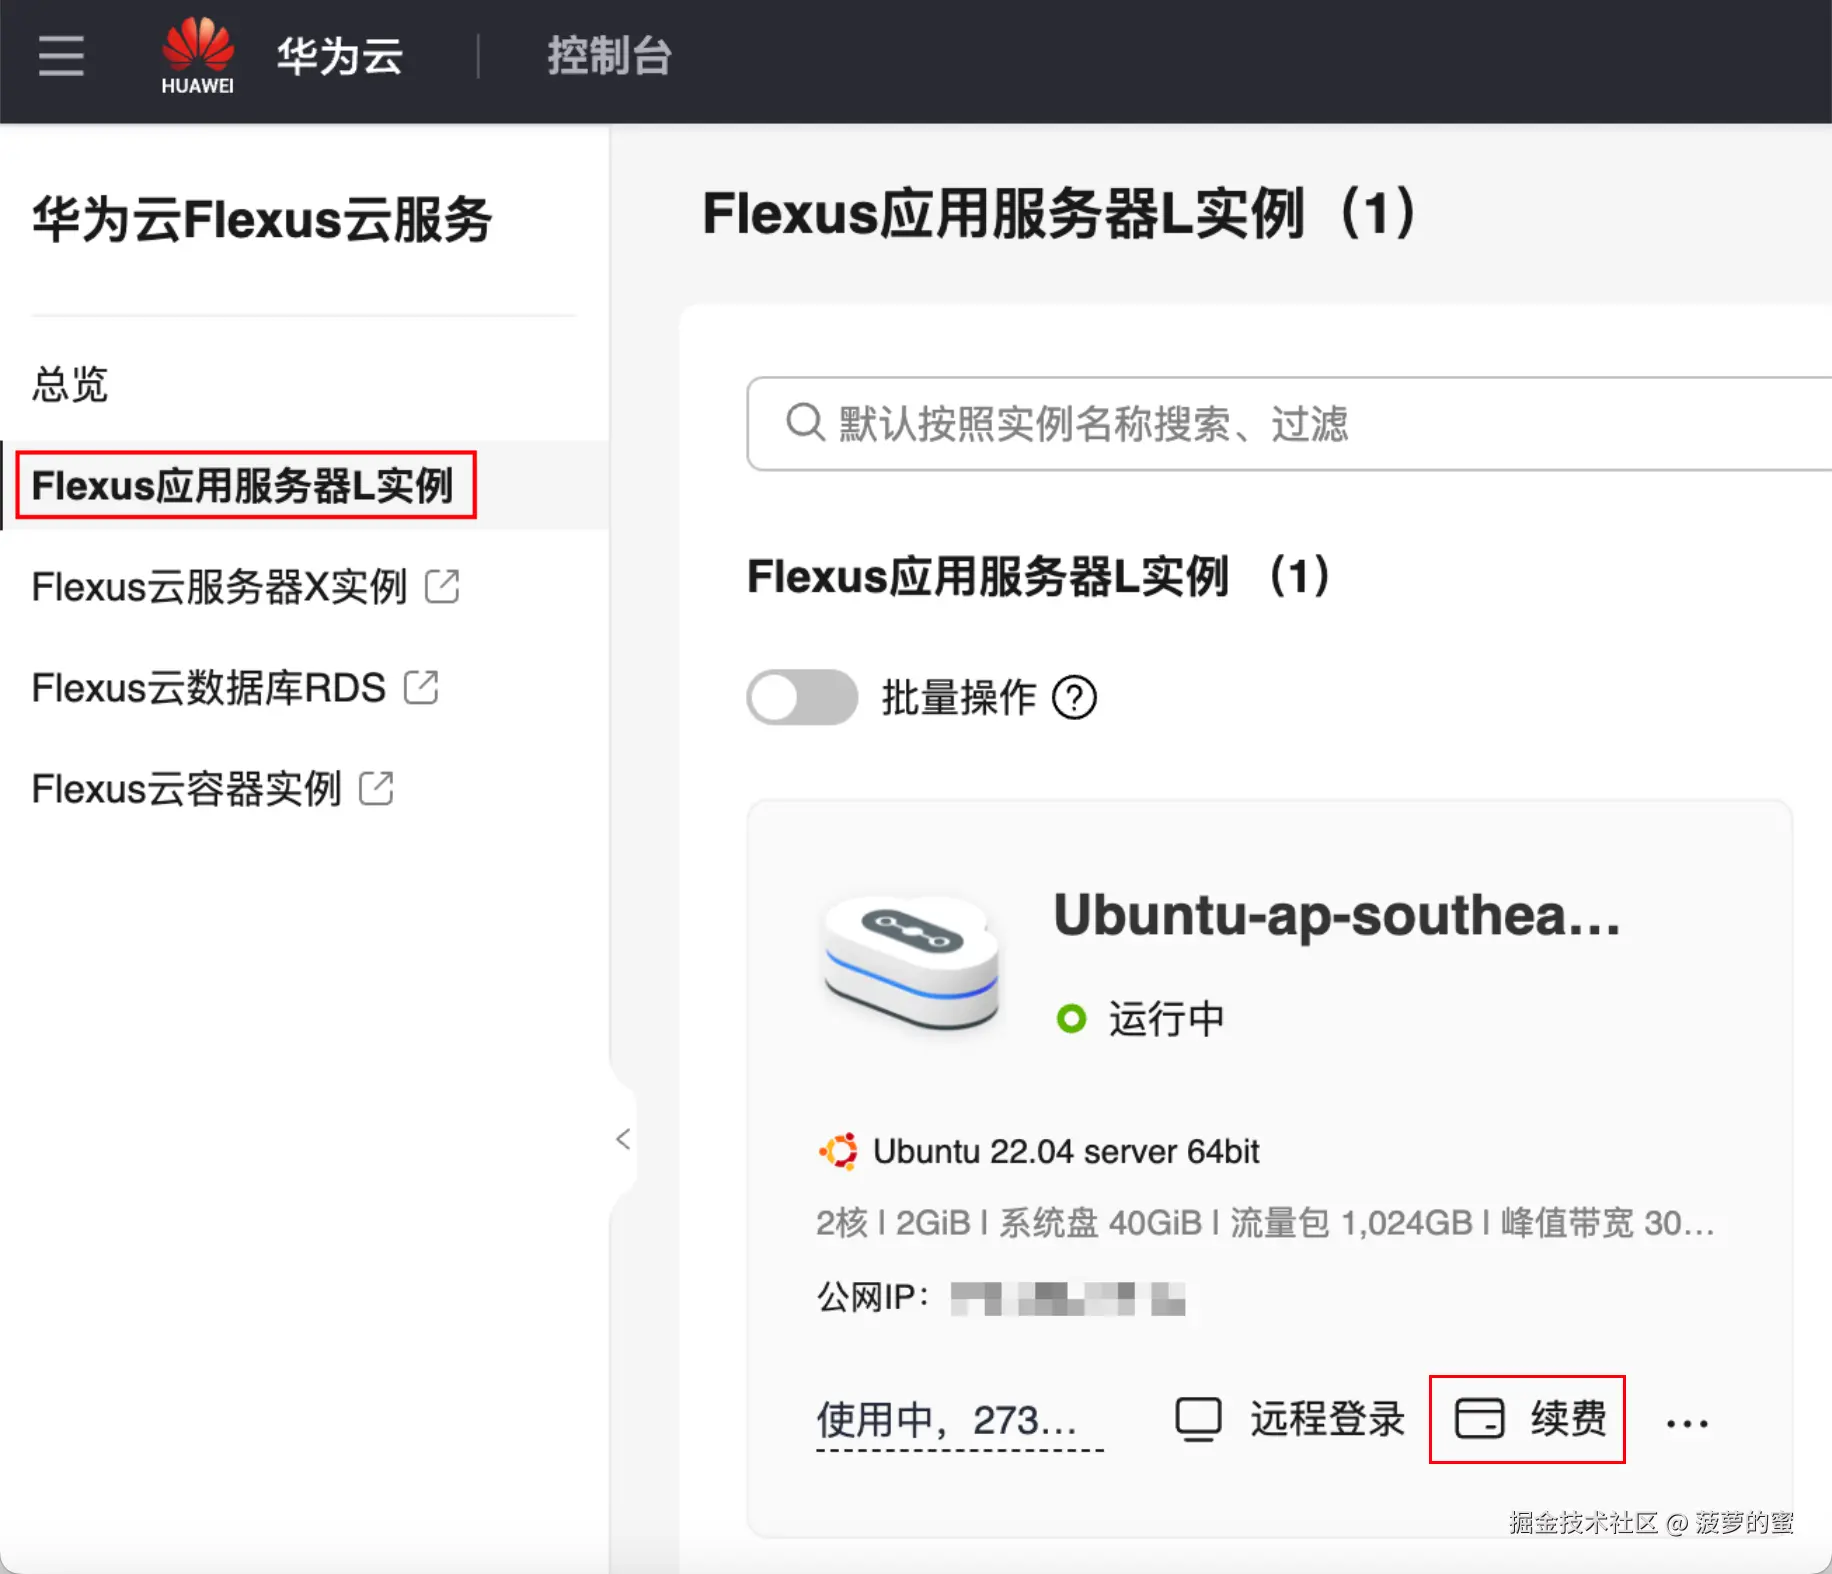Viewport: 1832px width, 1574px height.
Task: Click the magnifier search icon
Action: (804, 423)
